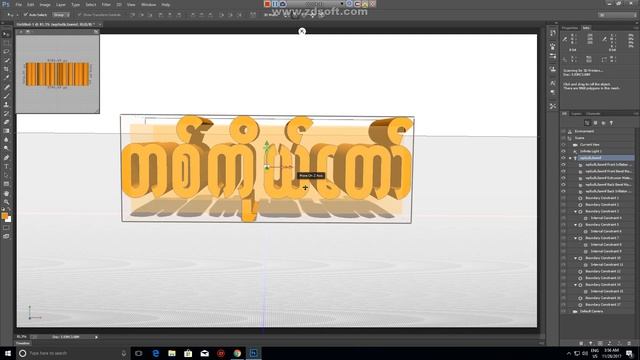Collapse Boundary Constraint 10 node
640x360 pixels.
(576, 258)
